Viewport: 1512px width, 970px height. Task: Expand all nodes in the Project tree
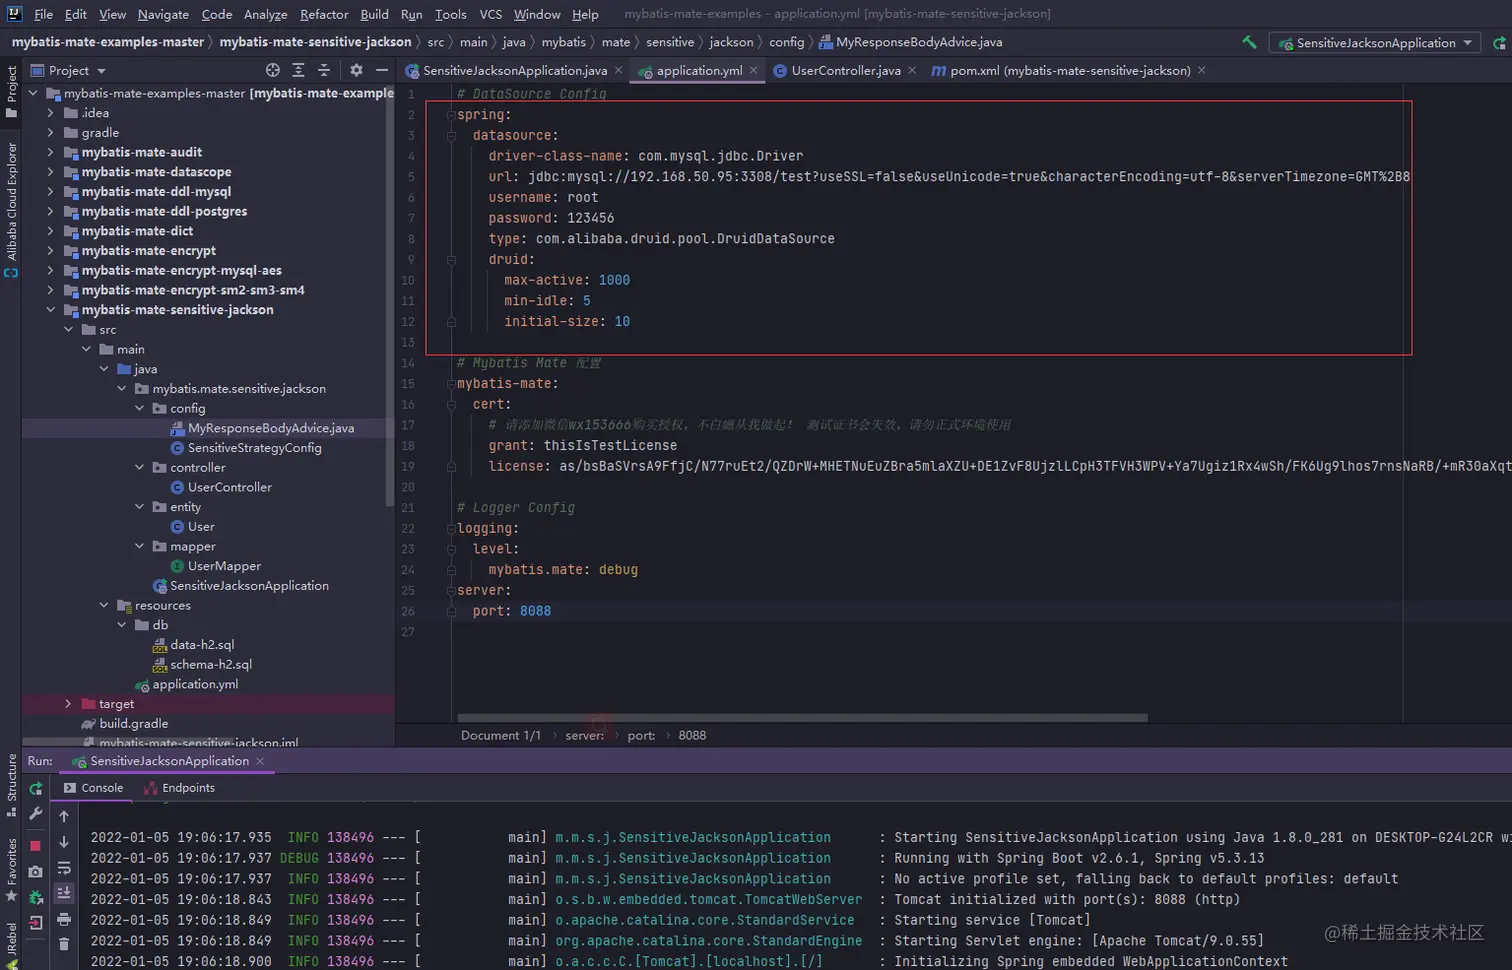[298, 70]
